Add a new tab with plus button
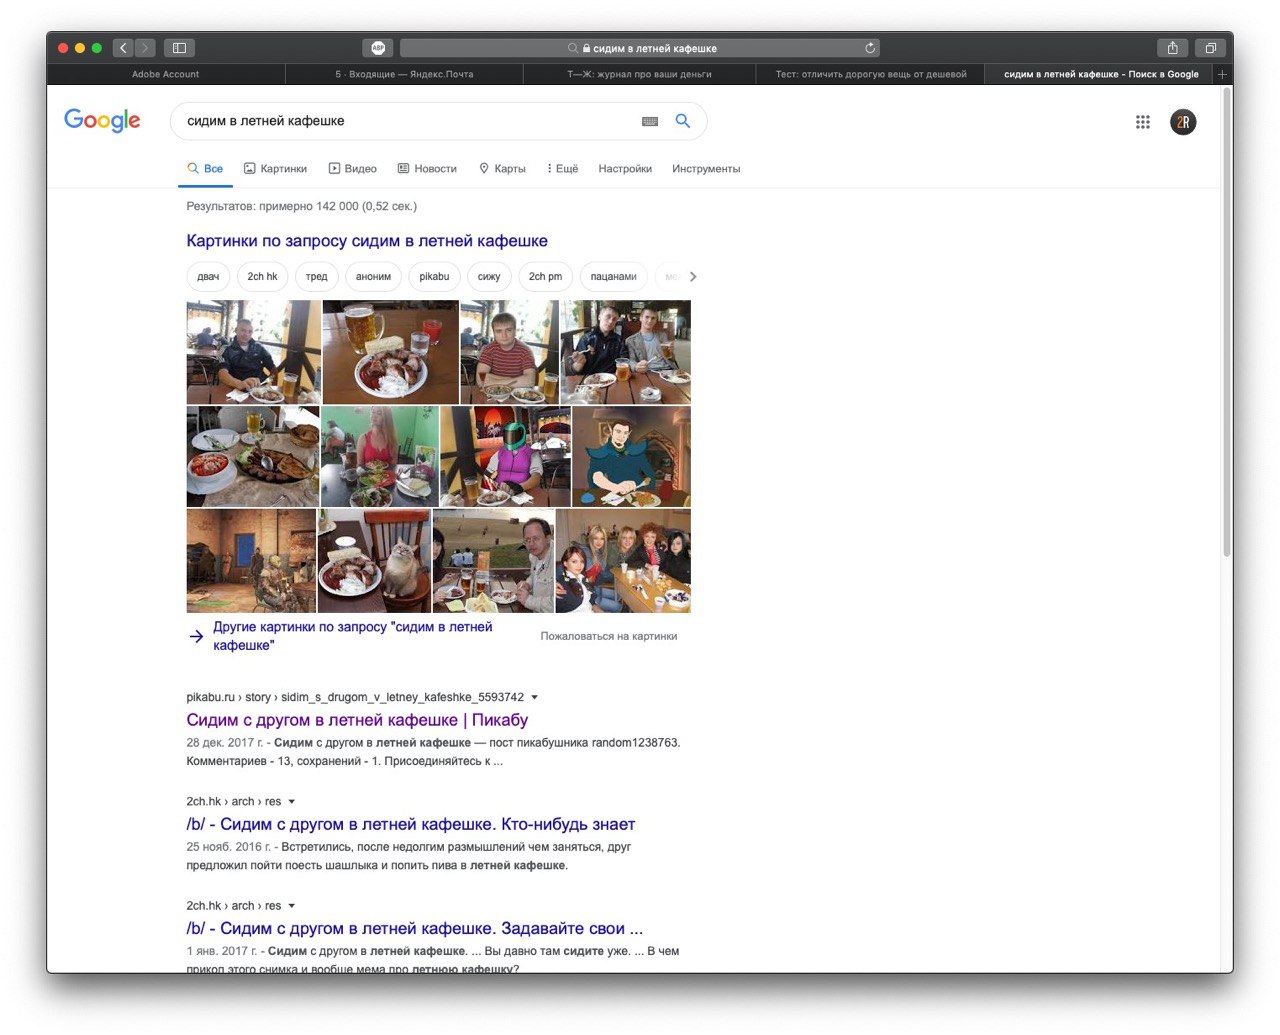The image size is (1280, 1035). click(x=1222, y=74)
